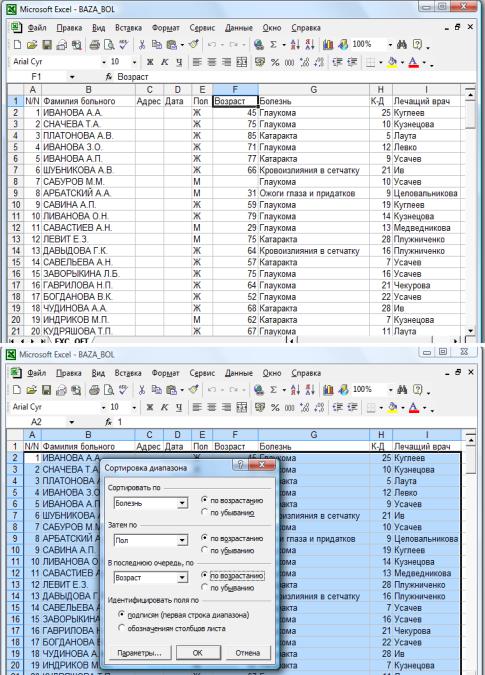
Task: Click Bold Ж button in the F1 window
Action: pos(150,62)
